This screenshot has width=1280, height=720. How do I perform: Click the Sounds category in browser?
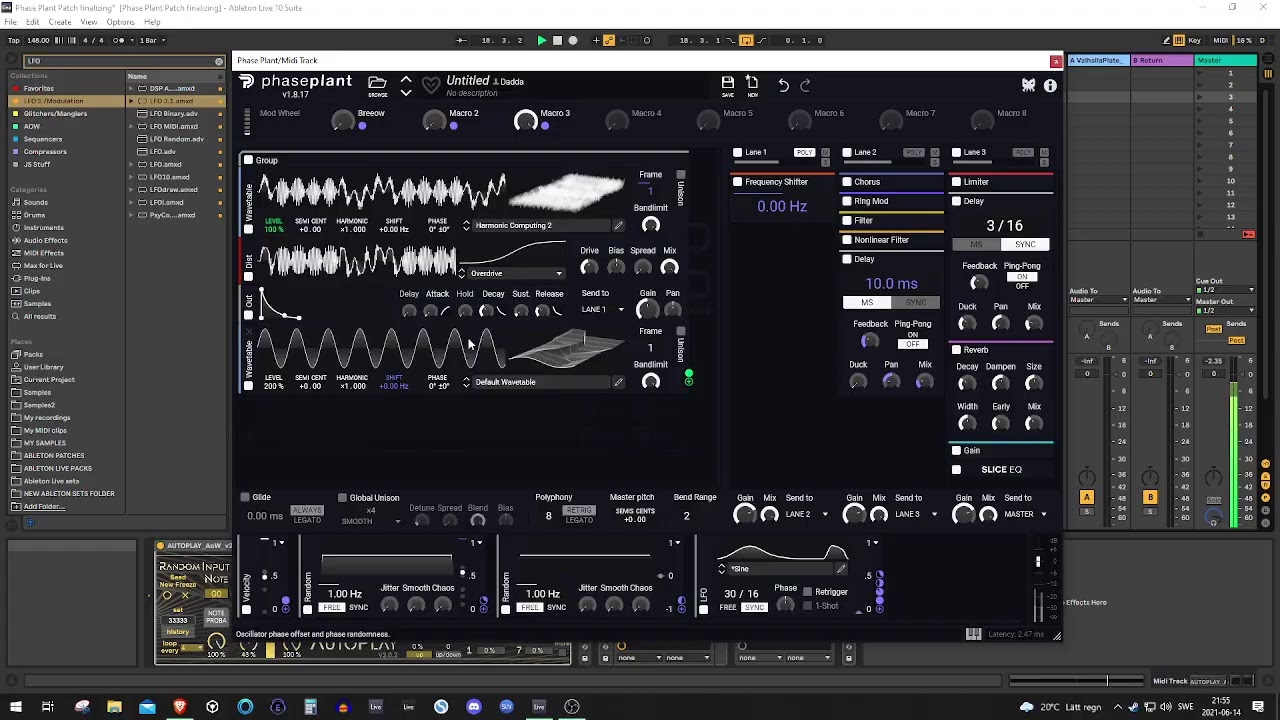[x=35, y=203]
